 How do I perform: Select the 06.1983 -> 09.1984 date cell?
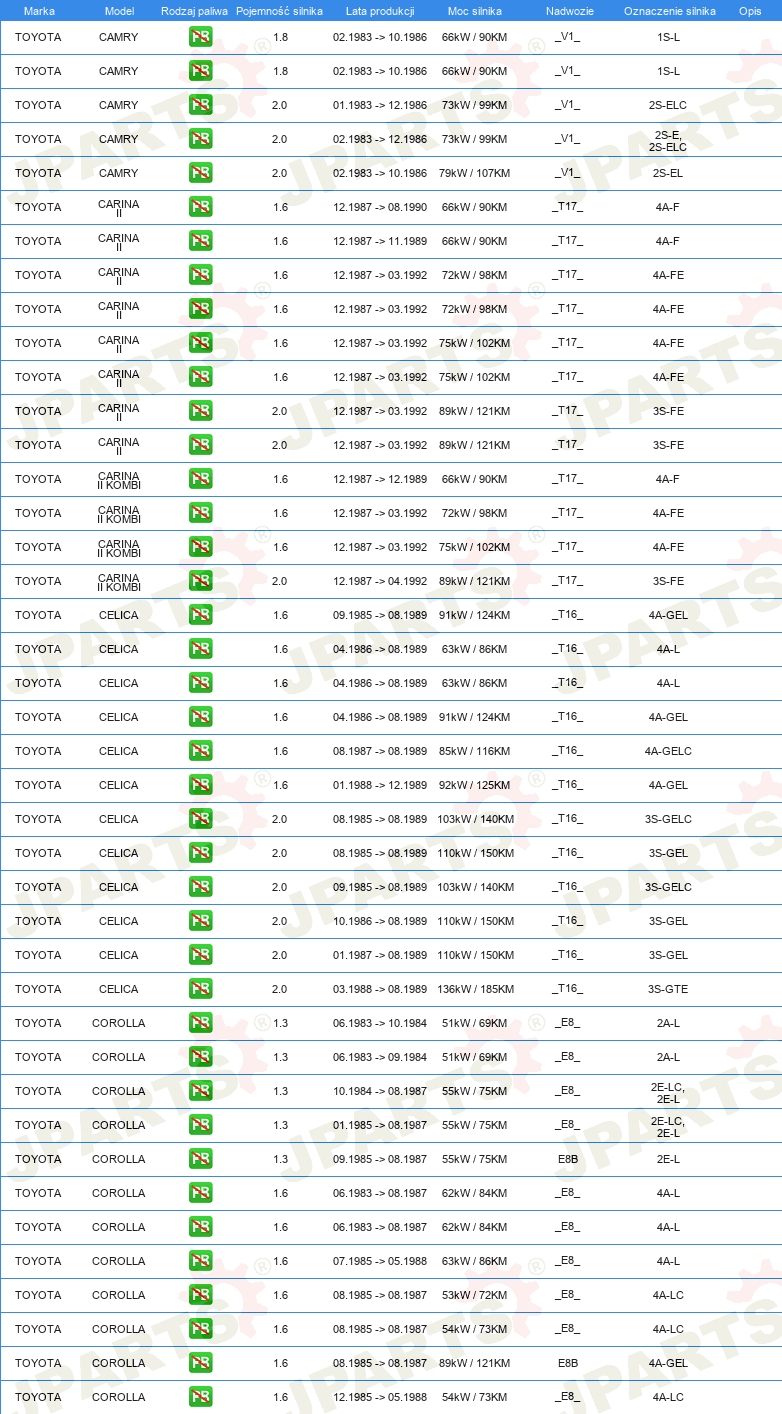coord(380,1057)
